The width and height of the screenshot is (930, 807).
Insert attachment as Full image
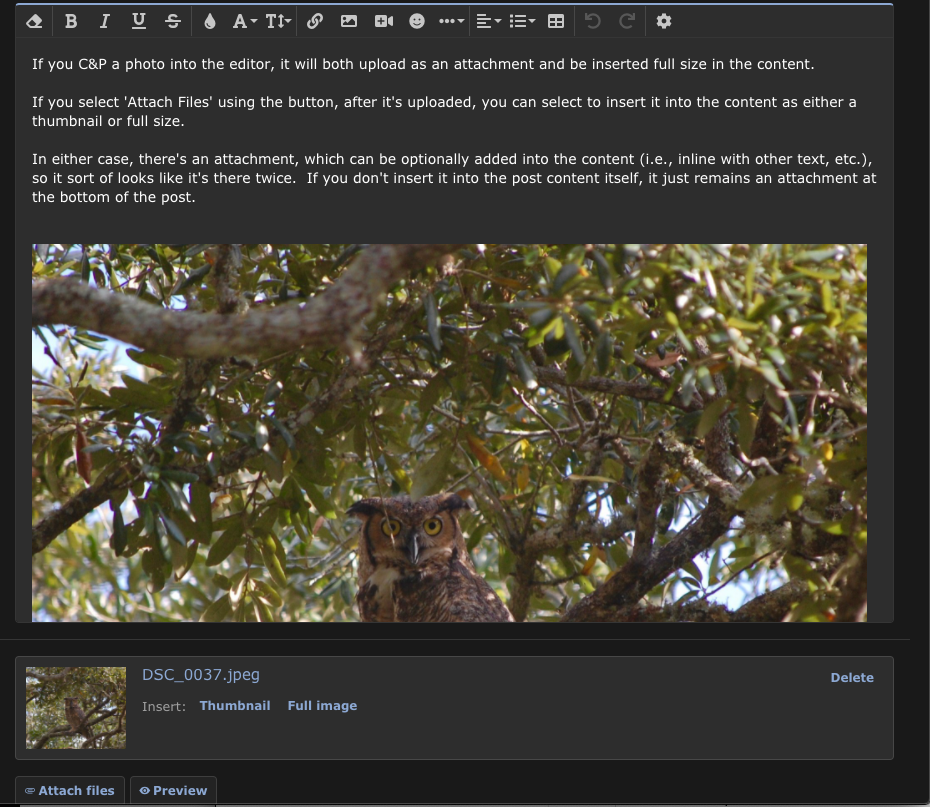pos(322,706)
